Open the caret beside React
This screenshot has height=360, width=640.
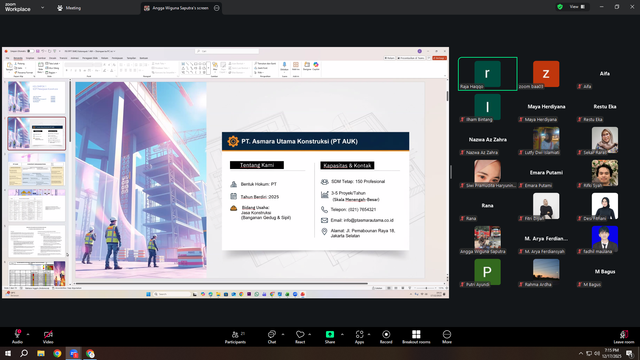tap(309, 334)
